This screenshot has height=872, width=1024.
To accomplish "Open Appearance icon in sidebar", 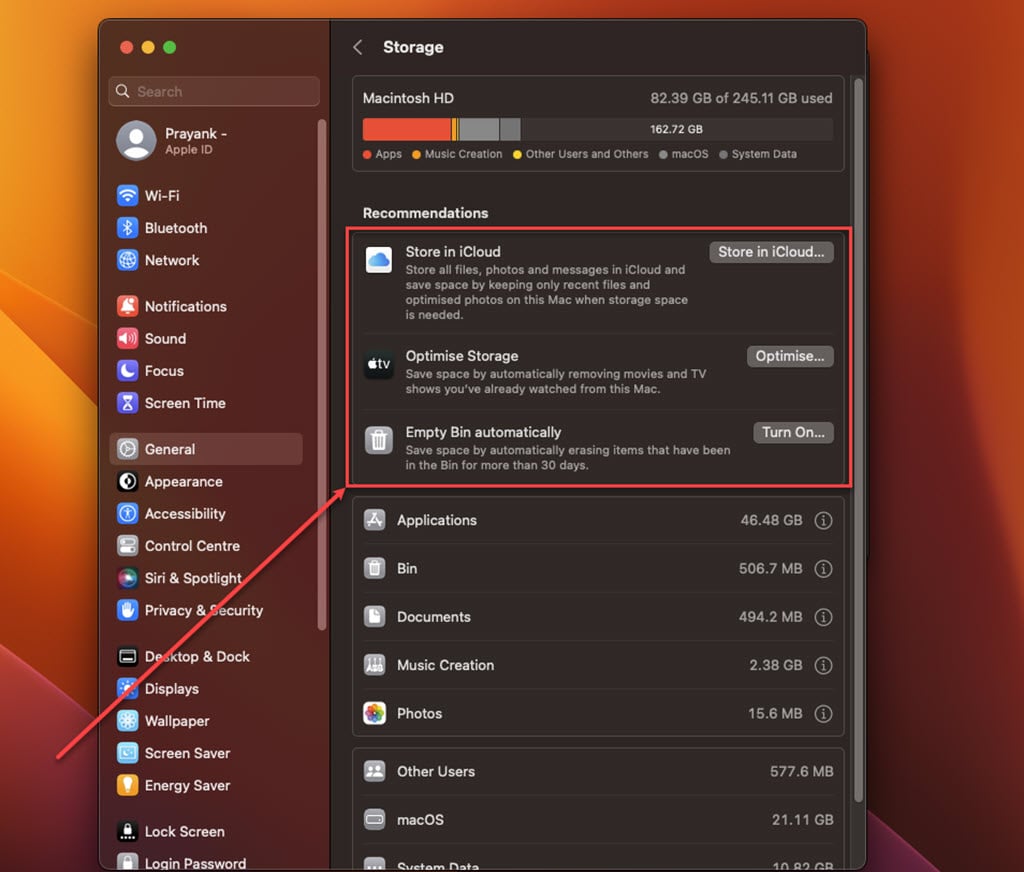I will coord(127,481).
